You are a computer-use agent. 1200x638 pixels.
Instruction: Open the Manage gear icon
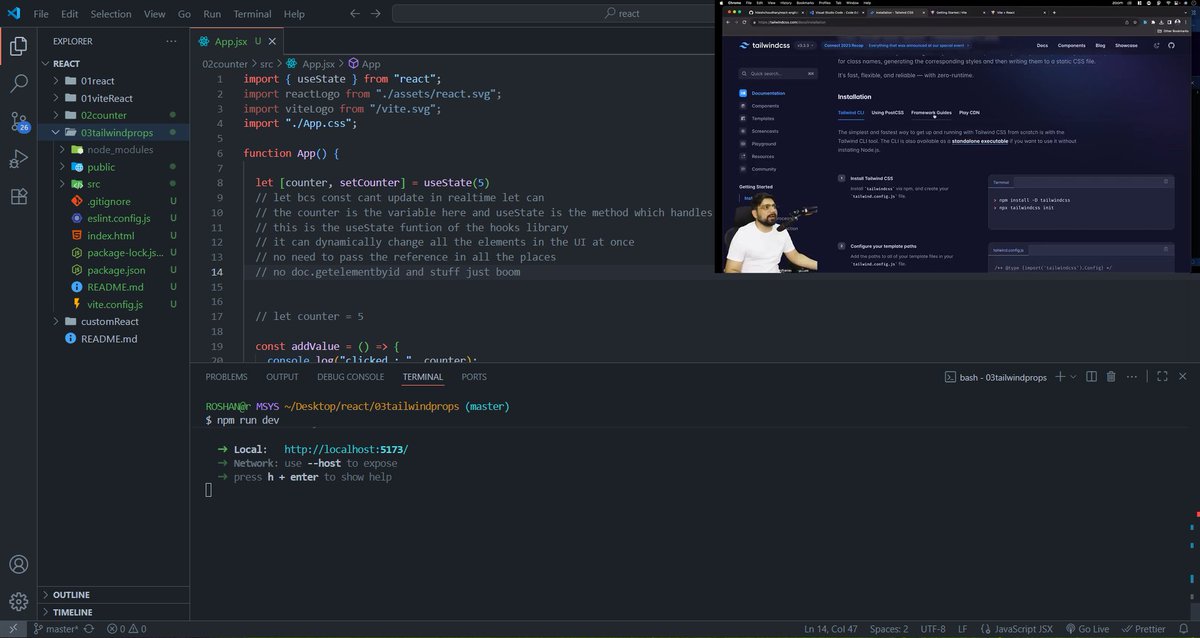(18, 602)
